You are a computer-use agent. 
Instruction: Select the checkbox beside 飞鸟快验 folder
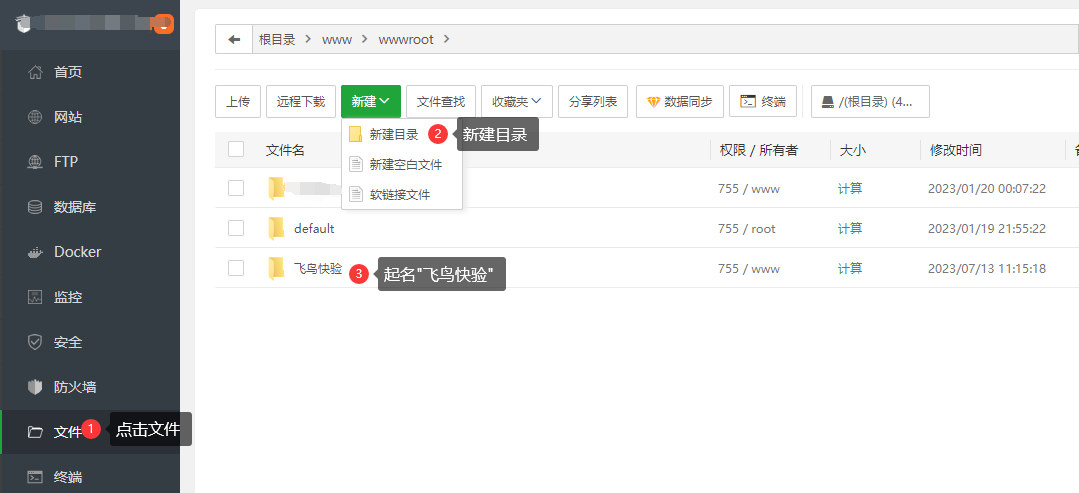pos(236,268)
